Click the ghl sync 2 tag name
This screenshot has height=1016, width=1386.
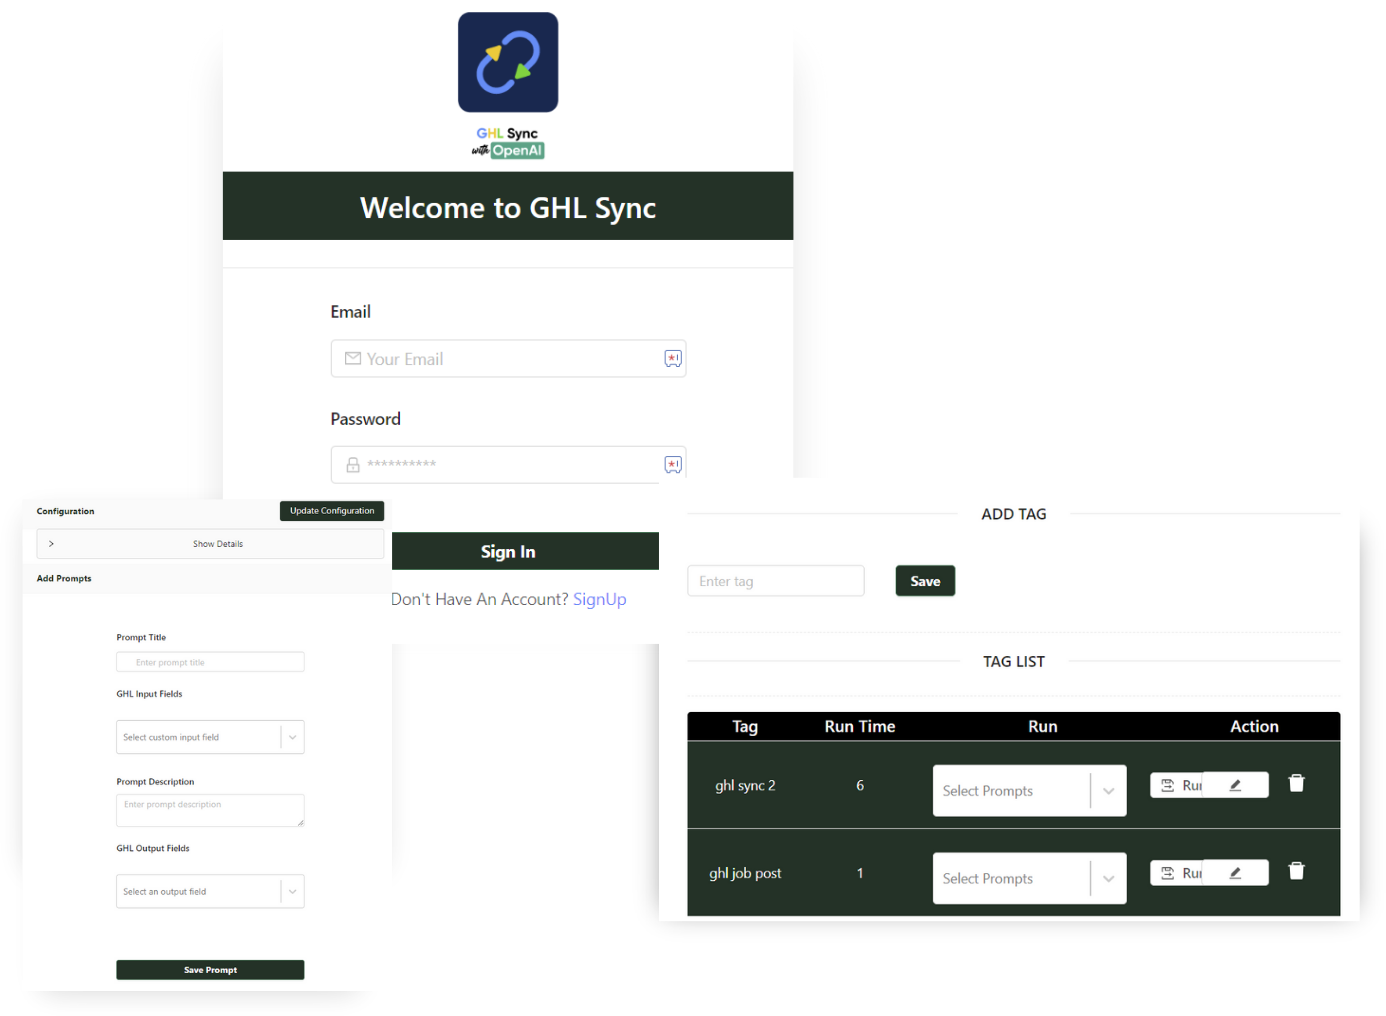coord(745,786)
